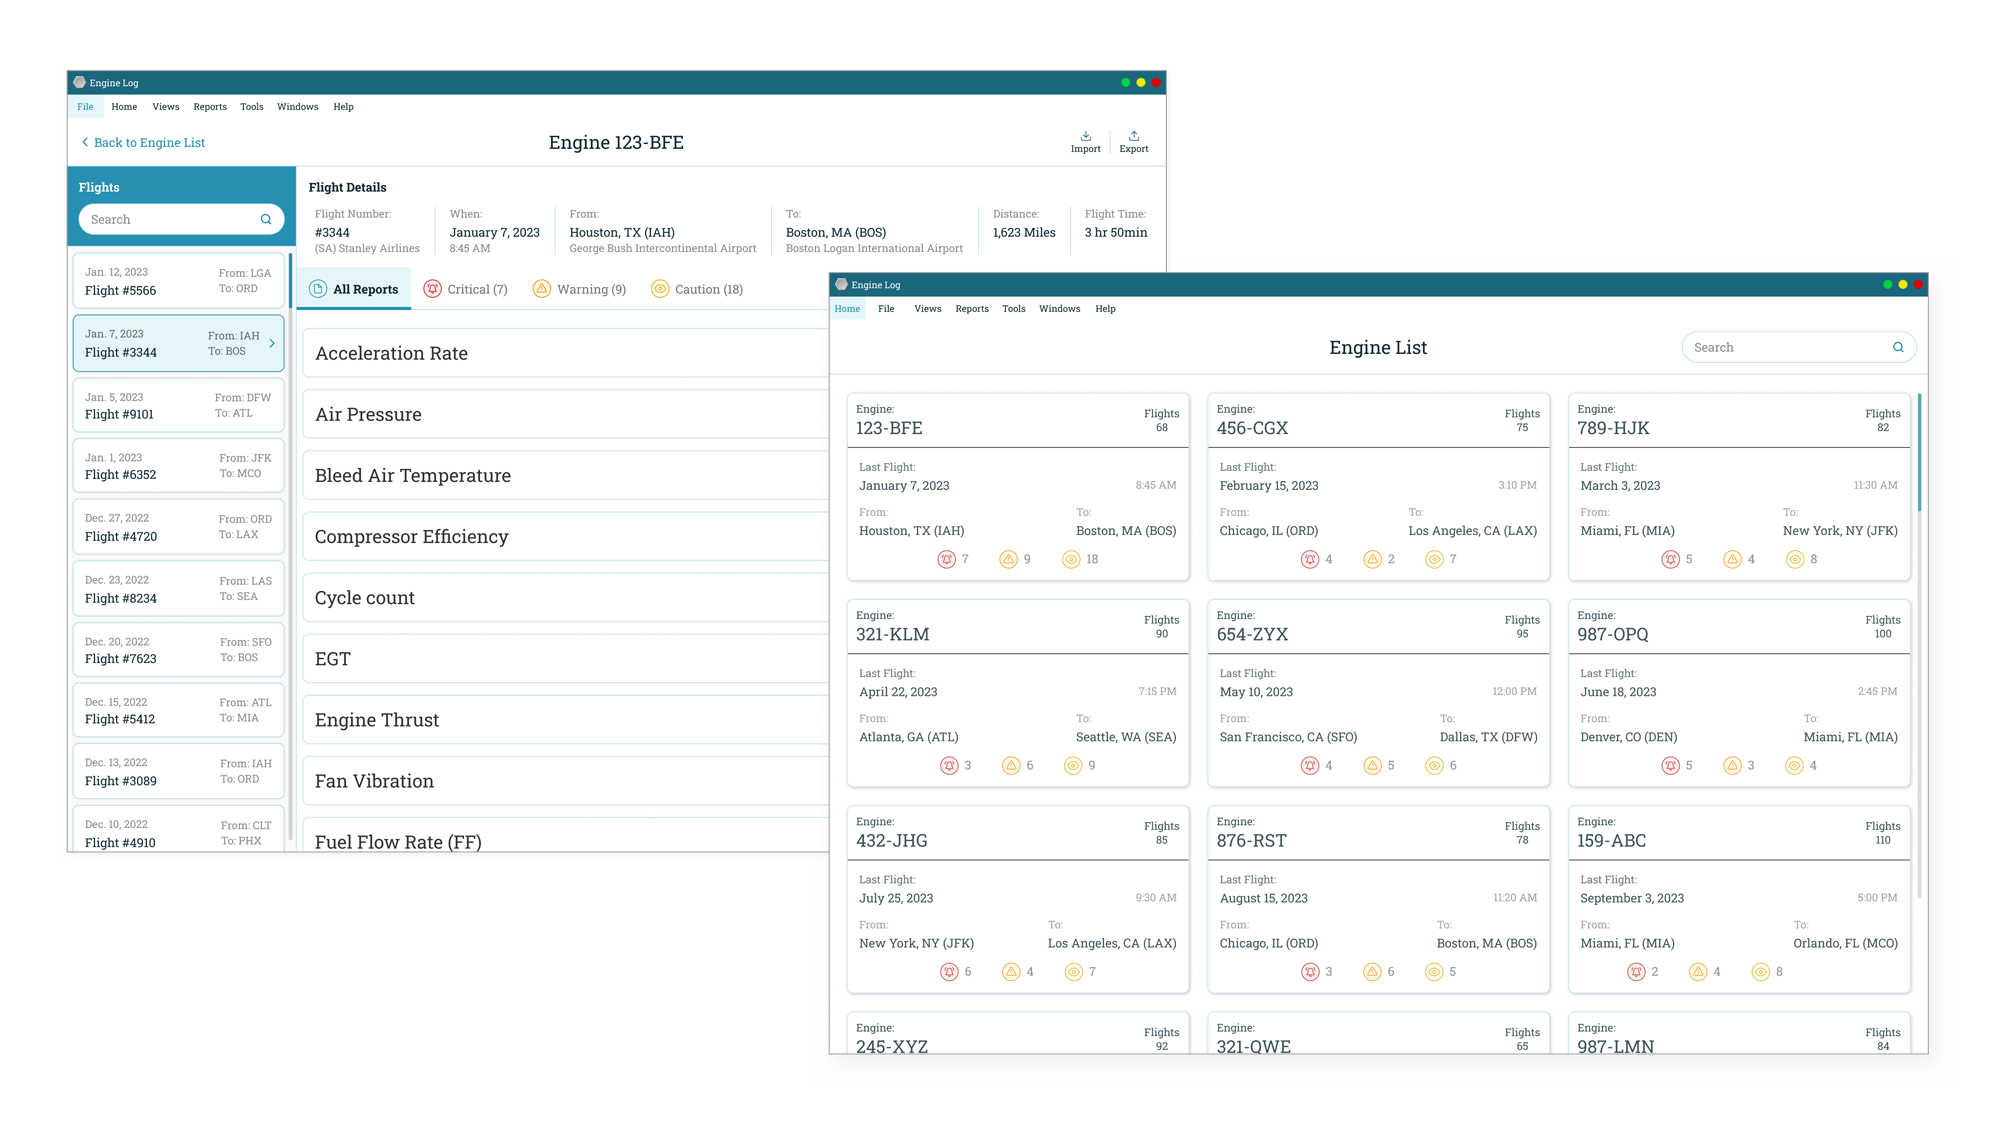Screen dimensions: 2000x1125
Task: Click critical alarm icon on 123-BFE card
Action: pos(946,560)
